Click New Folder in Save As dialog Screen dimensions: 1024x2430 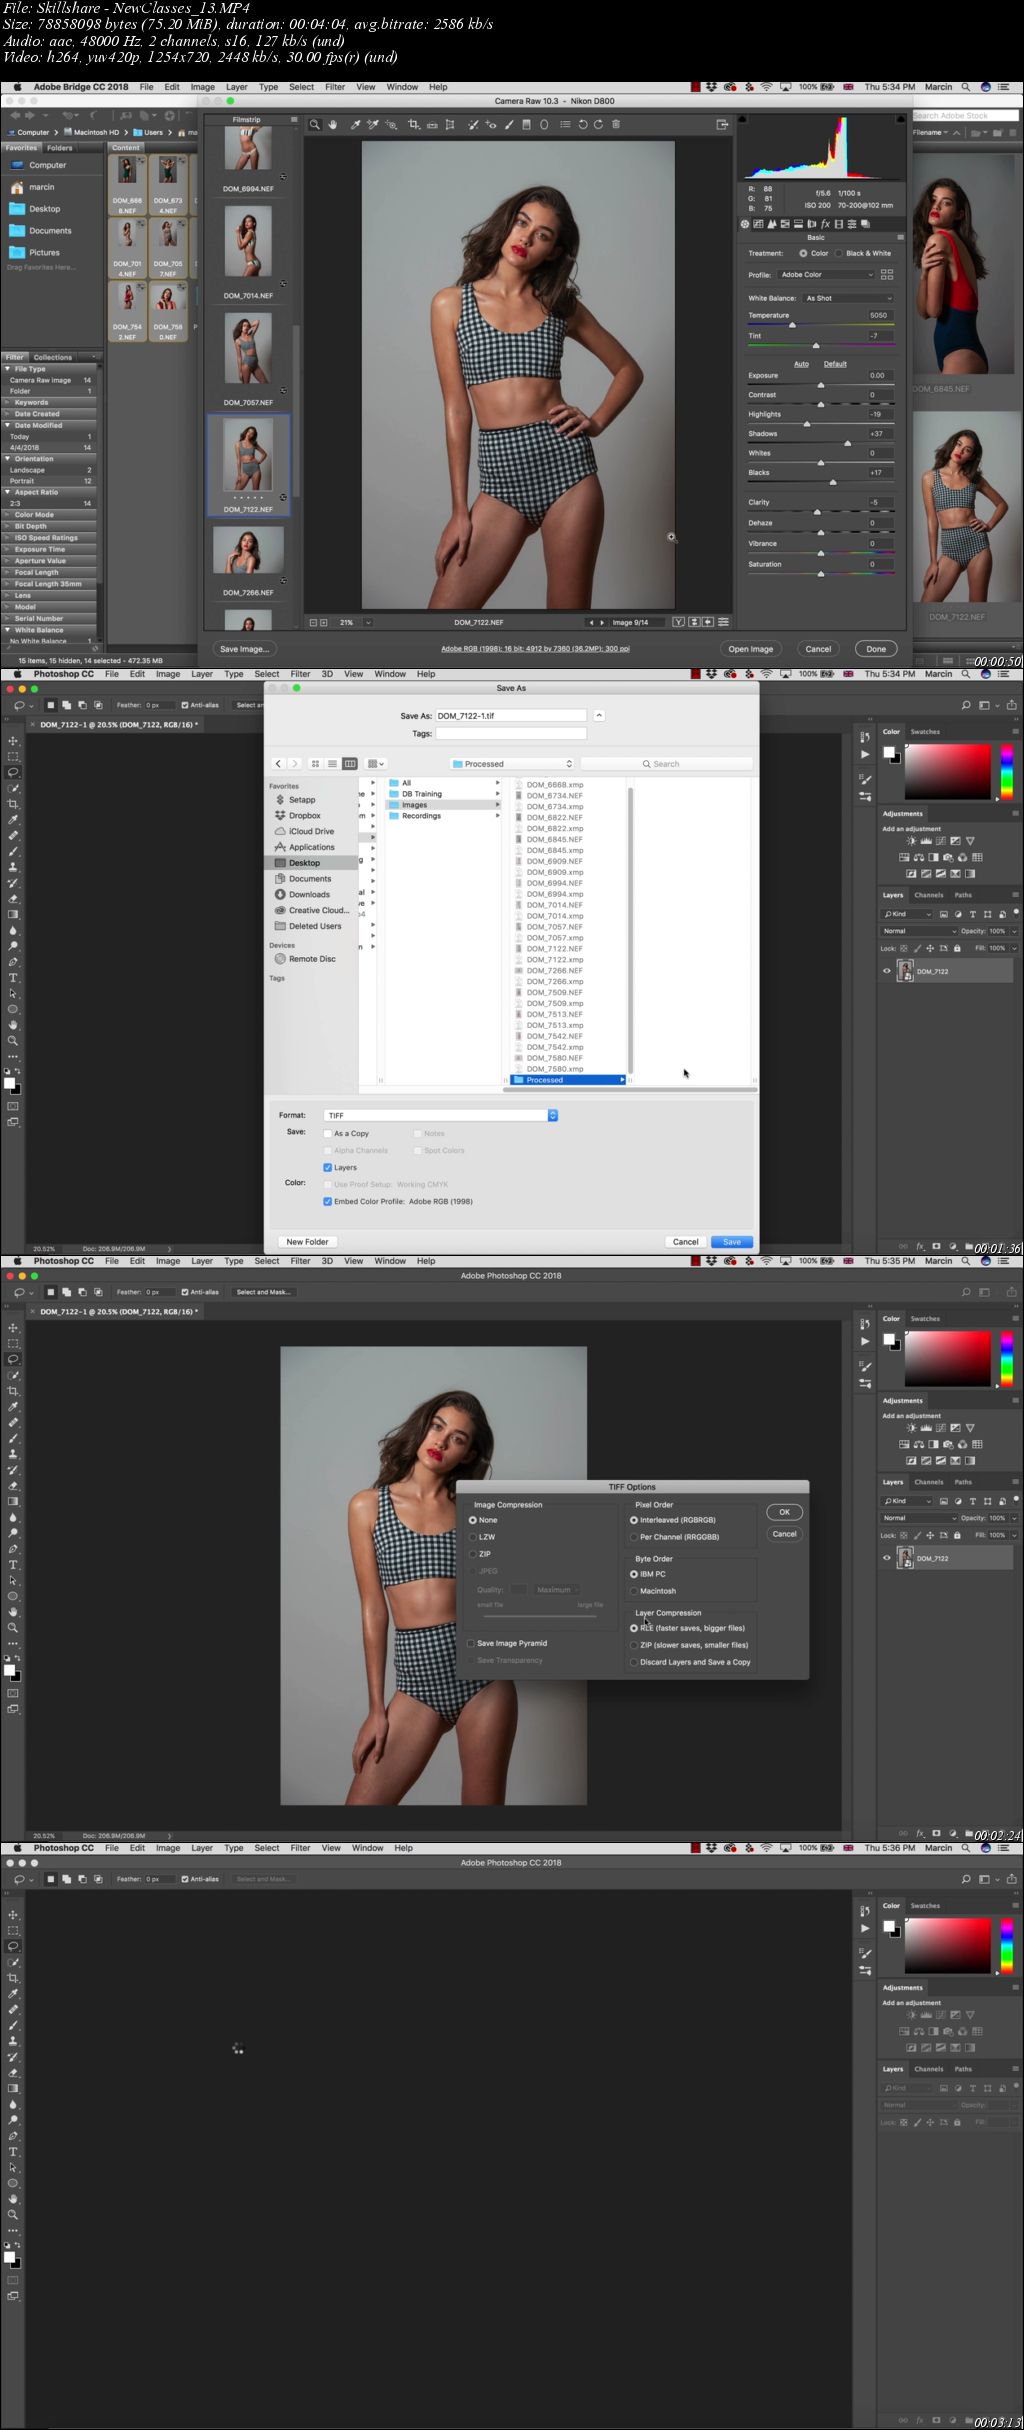tap(307, 1242)
